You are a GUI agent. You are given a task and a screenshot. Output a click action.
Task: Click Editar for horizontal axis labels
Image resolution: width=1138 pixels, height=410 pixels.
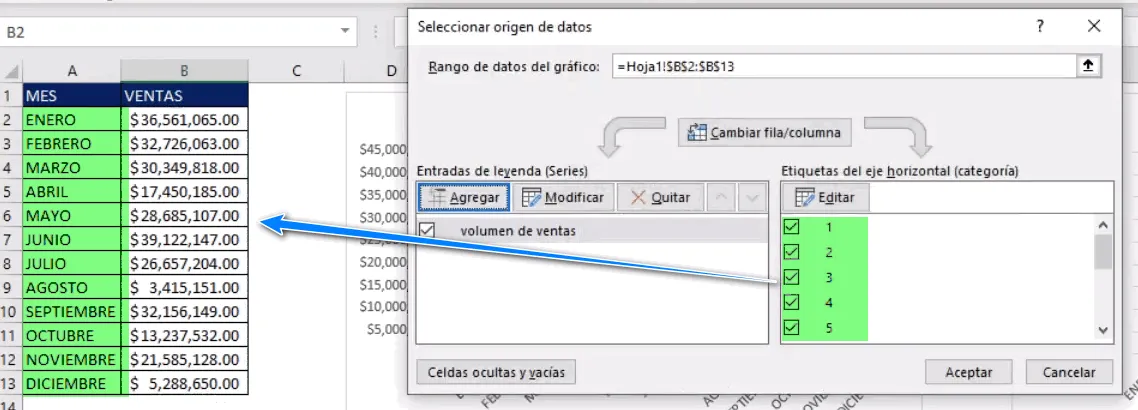point(825,198)
